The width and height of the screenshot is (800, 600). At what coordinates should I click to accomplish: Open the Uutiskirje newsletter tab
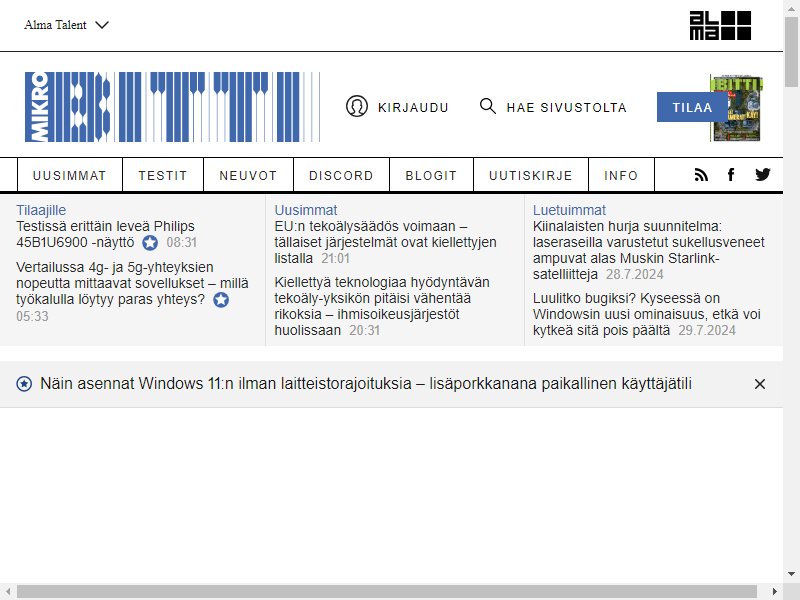point(531,176)
